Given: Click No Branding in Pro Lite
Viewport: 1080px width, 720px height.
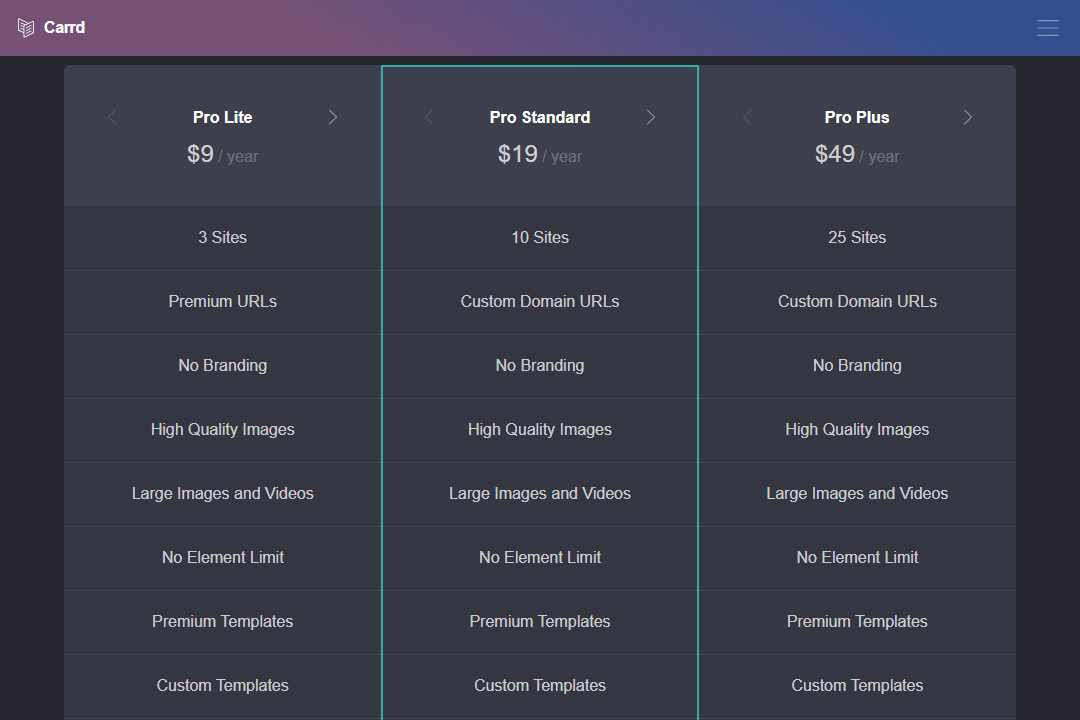Looking at the screenshot, I should point(222,366).
